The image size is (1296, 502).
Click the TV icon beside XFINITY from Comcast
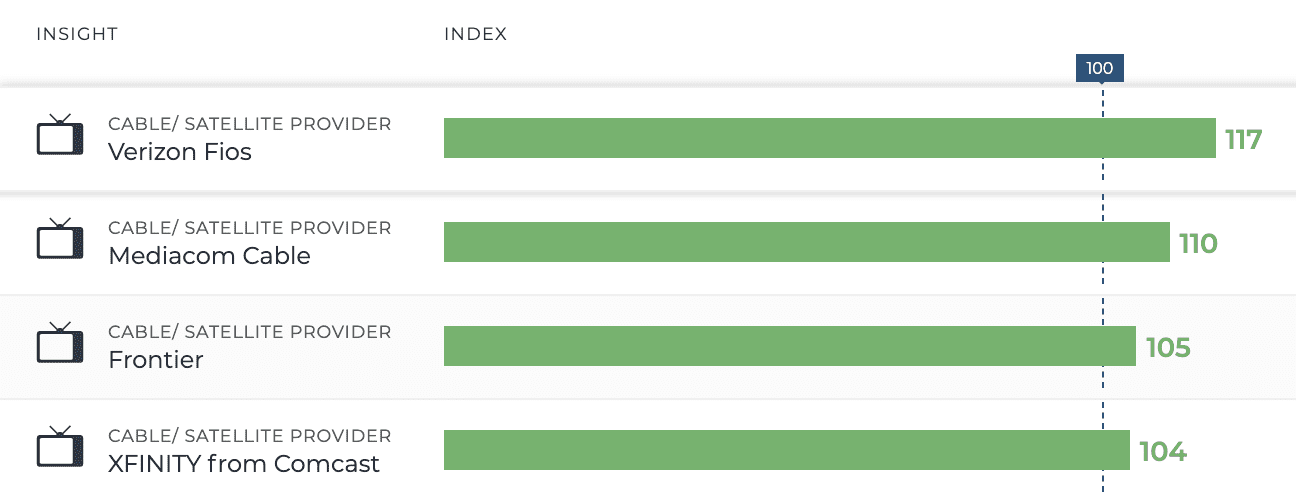point(60,447)
